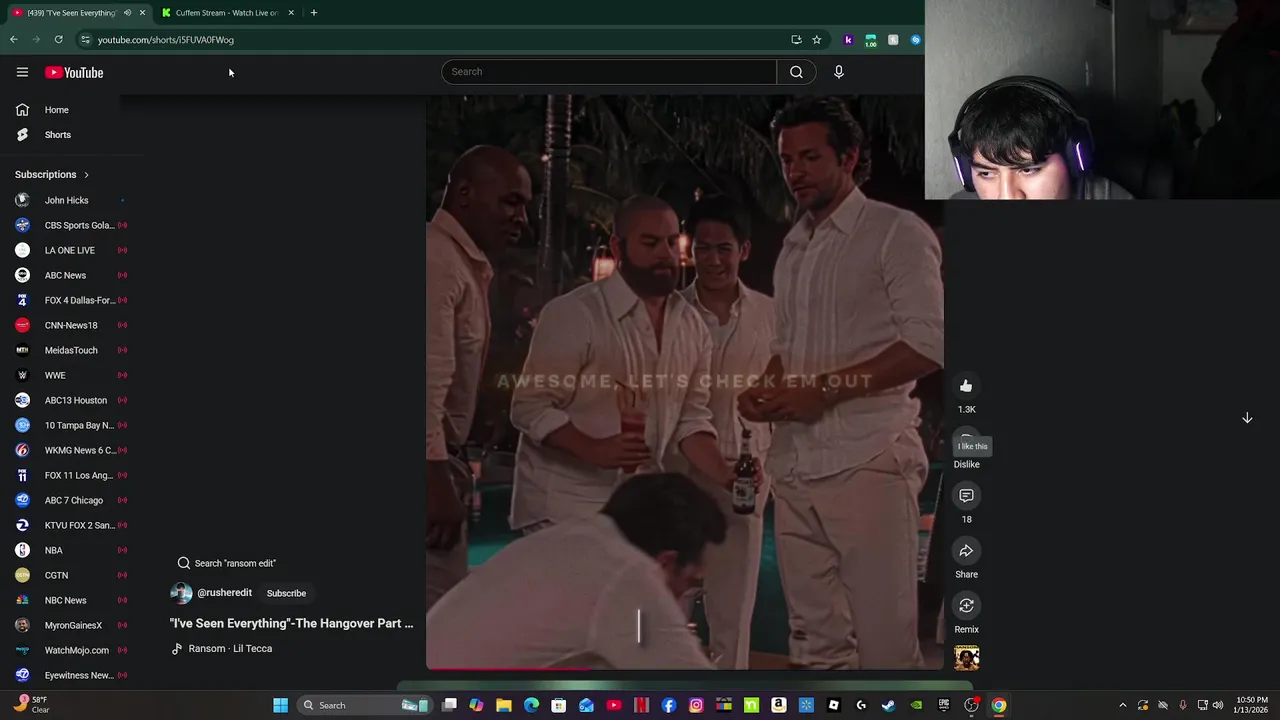Search "ransom edit" suggestion
Image resolution: width=1280 pixels, height=720 pixels.
click(x=227, y=563)
